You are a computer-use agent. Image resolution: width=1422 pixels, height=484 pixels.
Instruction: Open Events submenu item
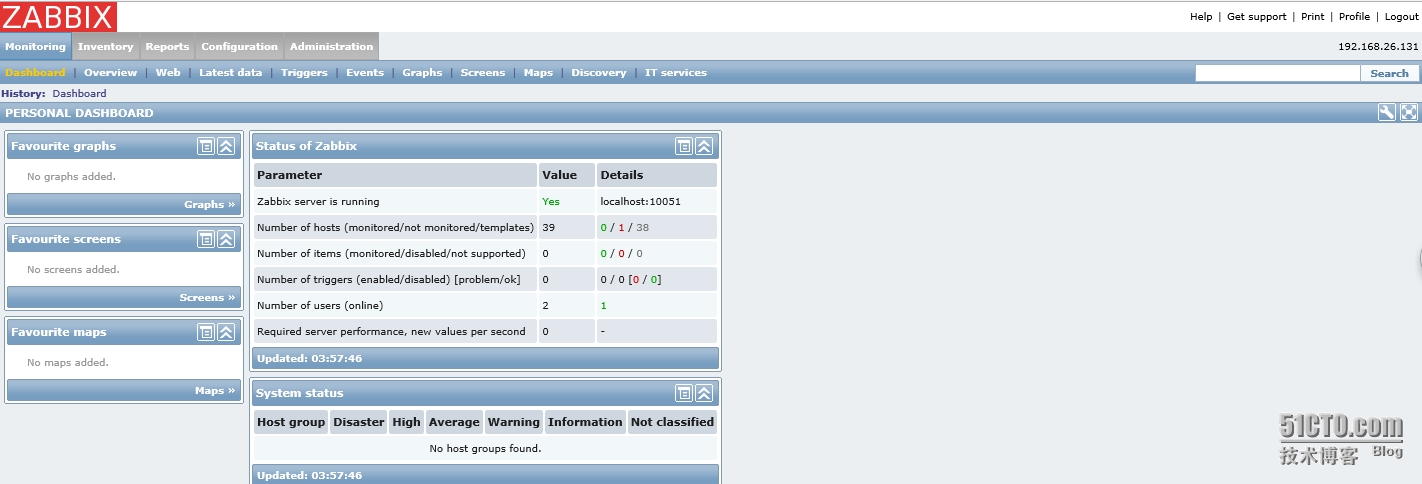point(365,73)
